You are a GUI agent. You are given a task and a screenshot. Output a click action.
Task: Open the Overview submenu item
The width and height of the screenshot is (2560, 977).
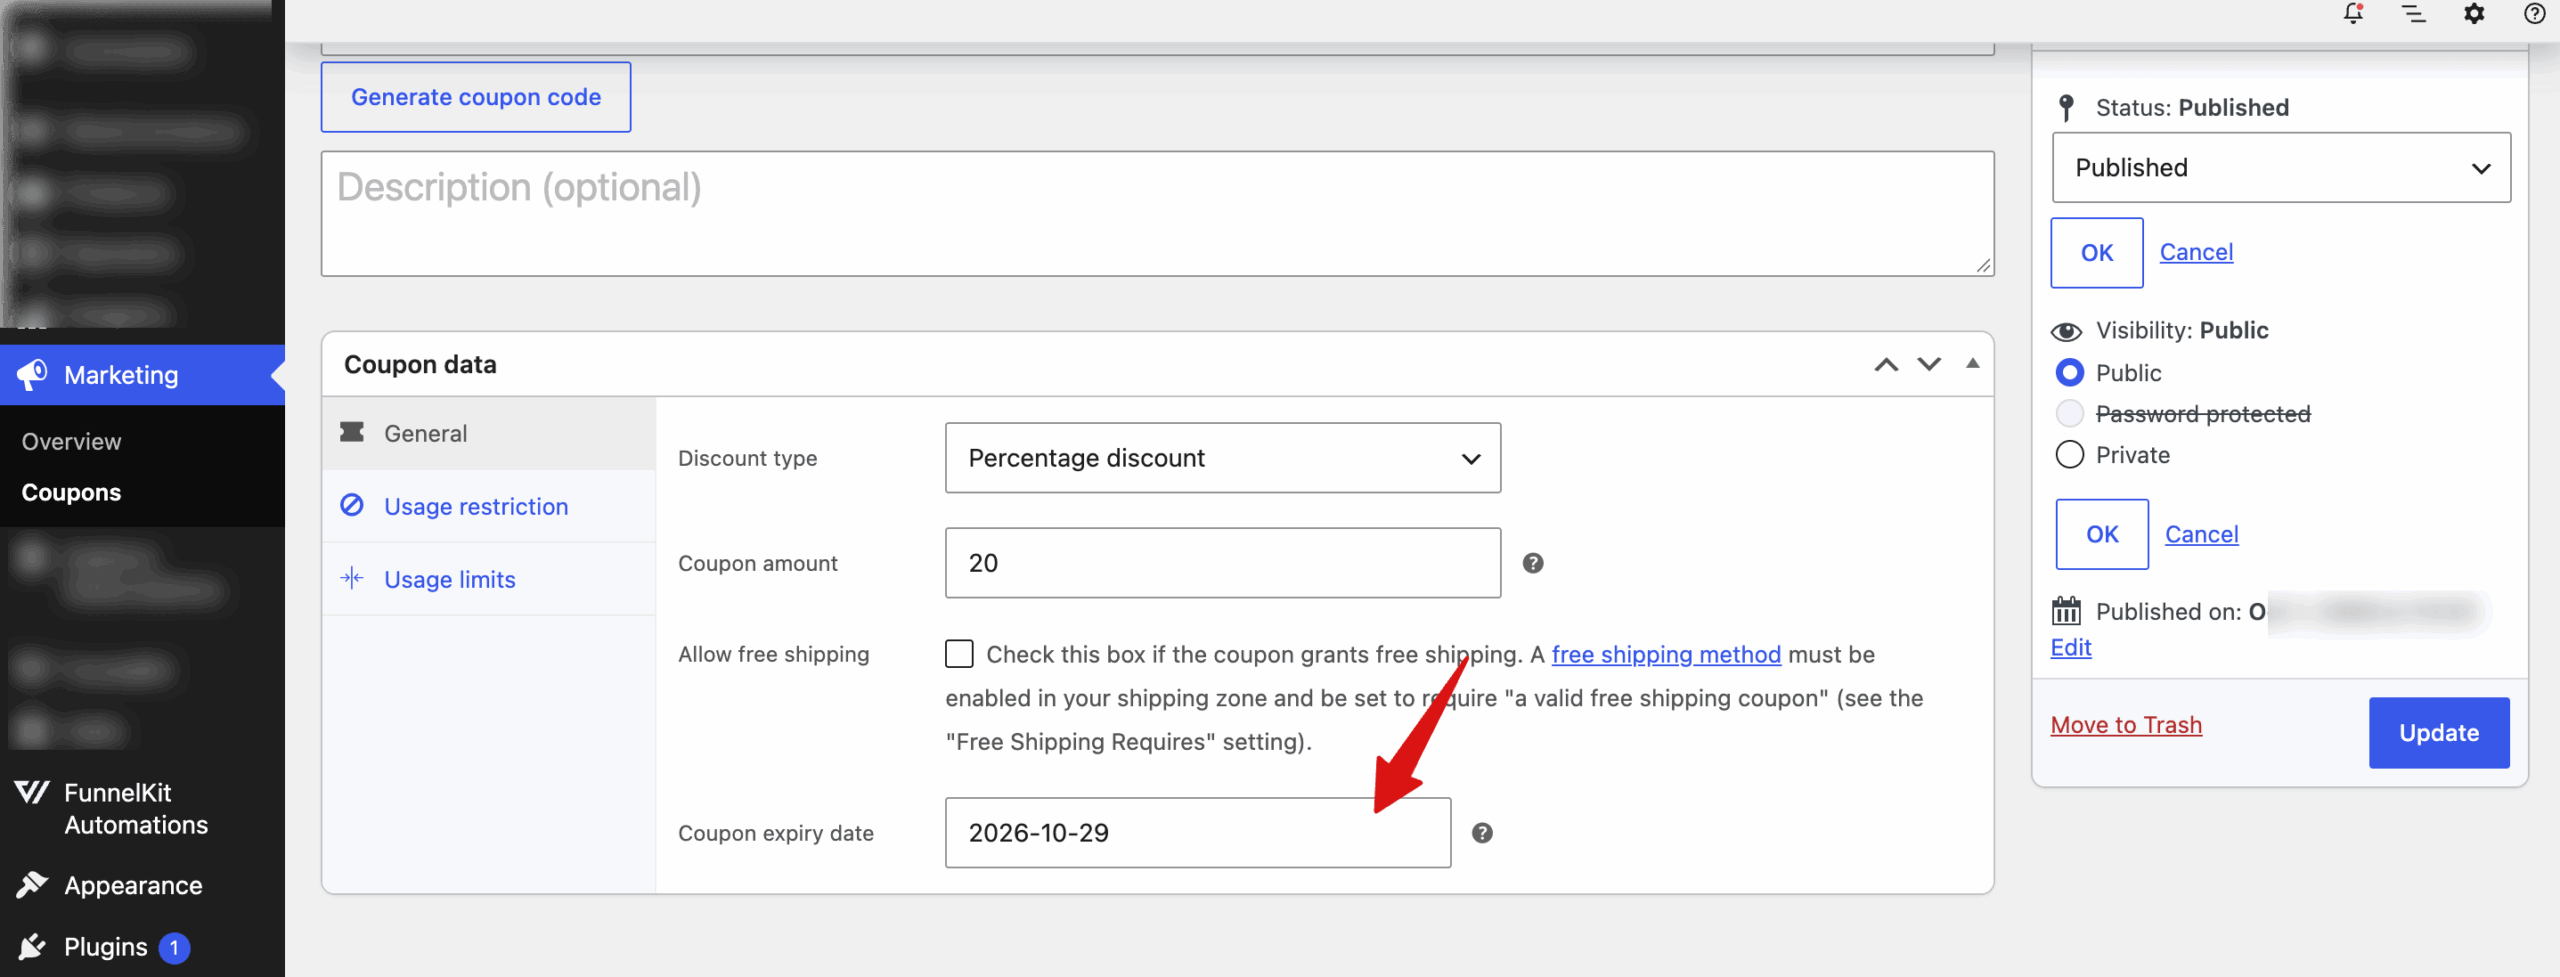click(71, 442)
